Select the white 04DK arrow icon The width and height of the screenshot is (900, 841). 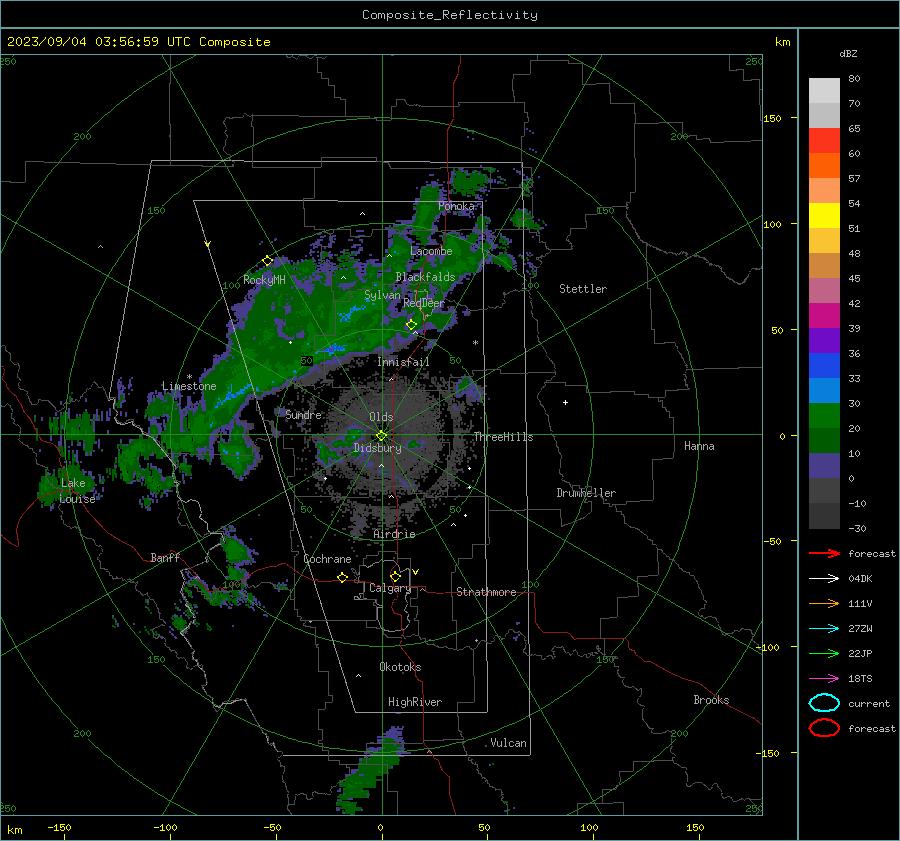click(824, 578)
